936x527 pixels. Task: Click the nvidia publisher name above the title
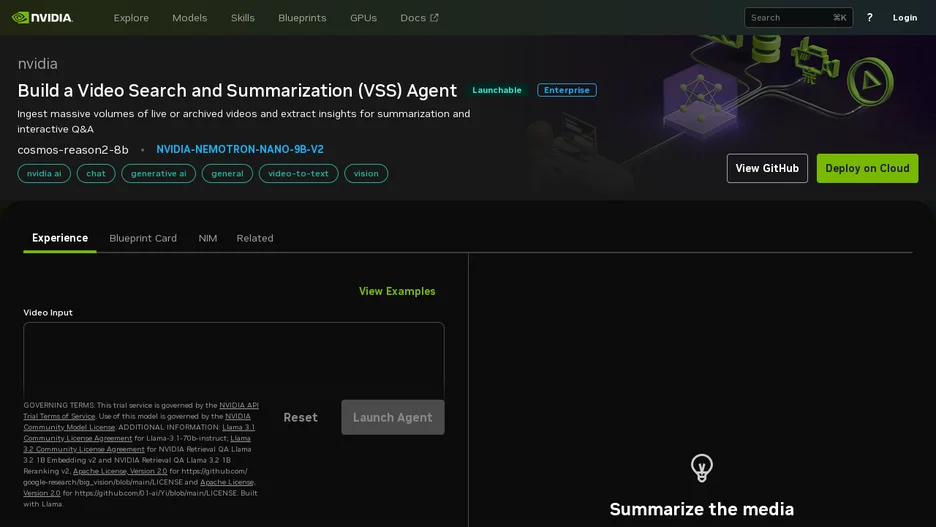(x=38, y=64)
